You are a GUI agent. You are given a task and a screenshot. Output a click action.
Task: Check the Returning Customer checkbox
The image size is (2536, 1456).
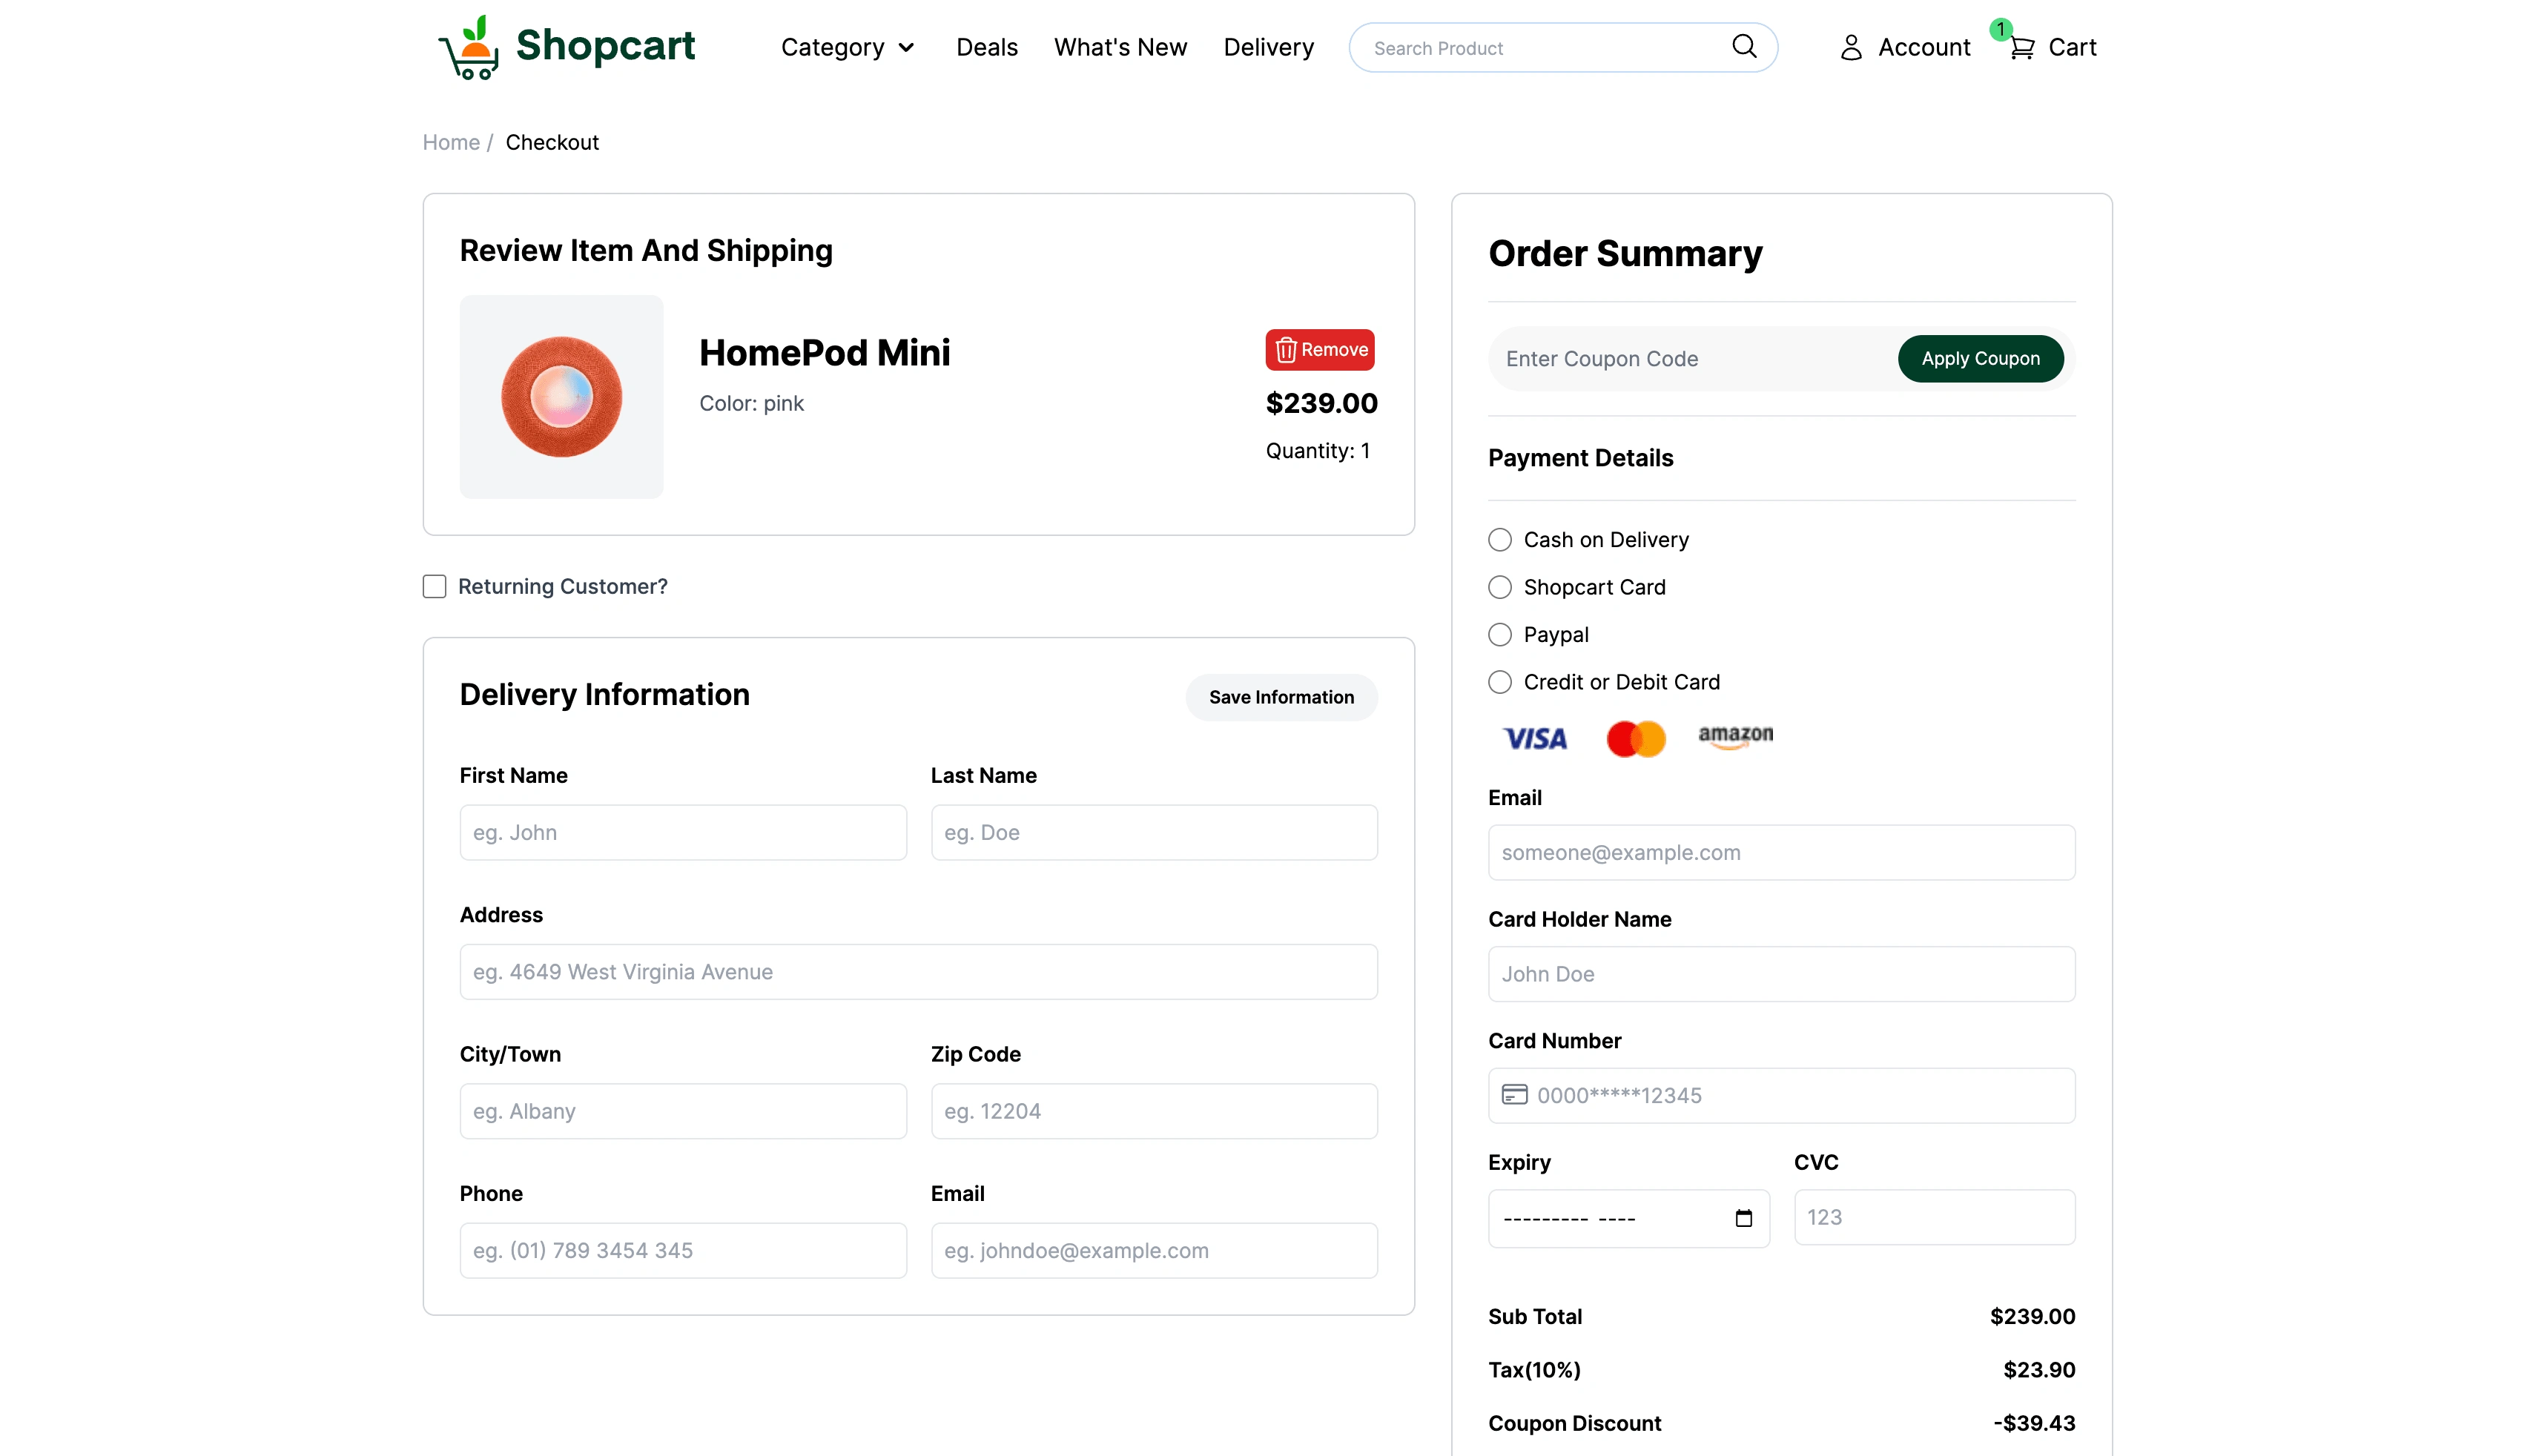434,586
